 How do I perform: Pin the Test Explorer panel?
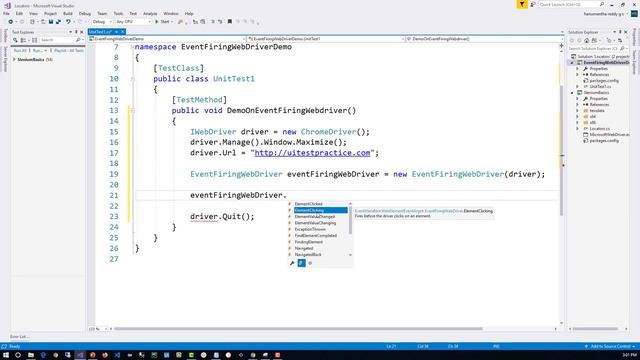pos(76,32)
